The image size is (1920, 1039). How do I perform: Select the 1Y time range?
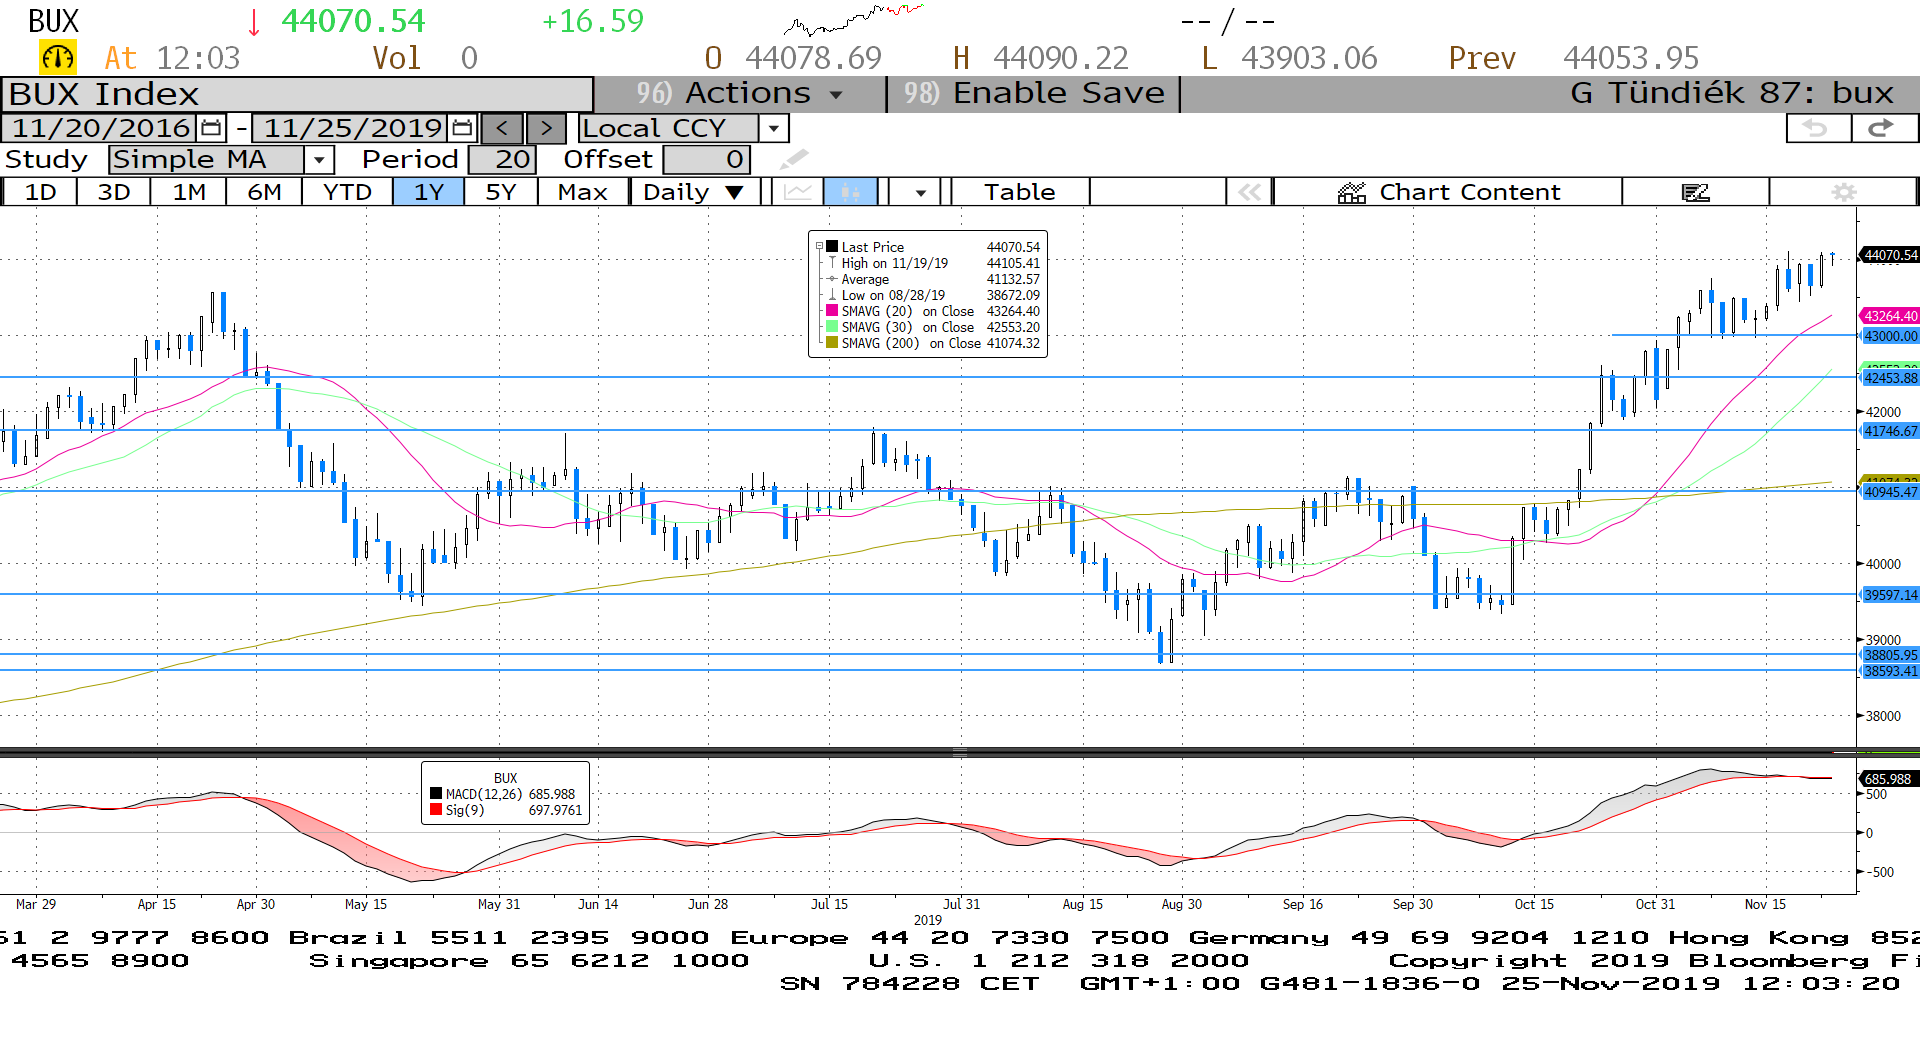429,192
